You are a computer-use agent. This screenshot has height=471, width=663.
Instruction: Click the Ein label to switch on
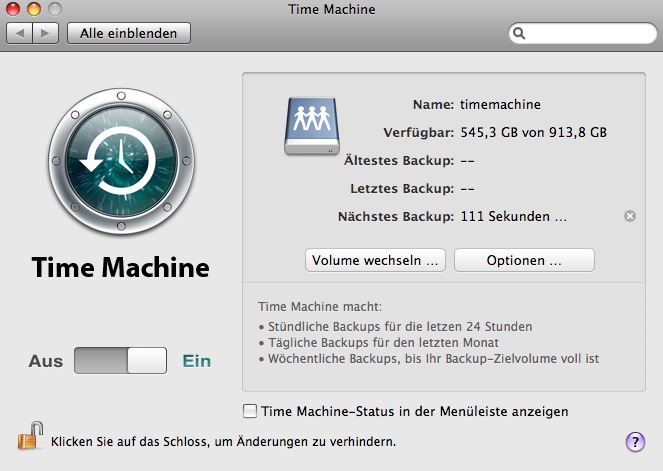(196, 361)
